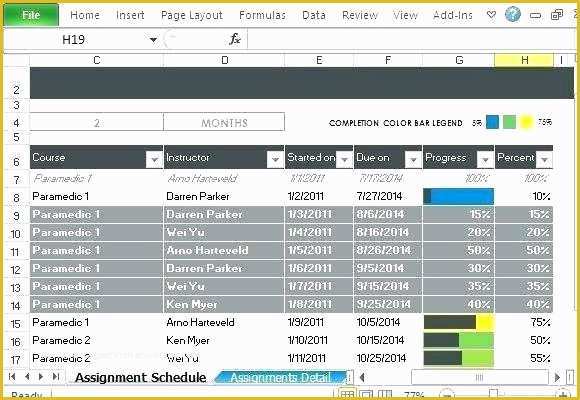Select column C header
This screenshot has height=400, width=580.
pyautogui.click(x=97, y=60)
